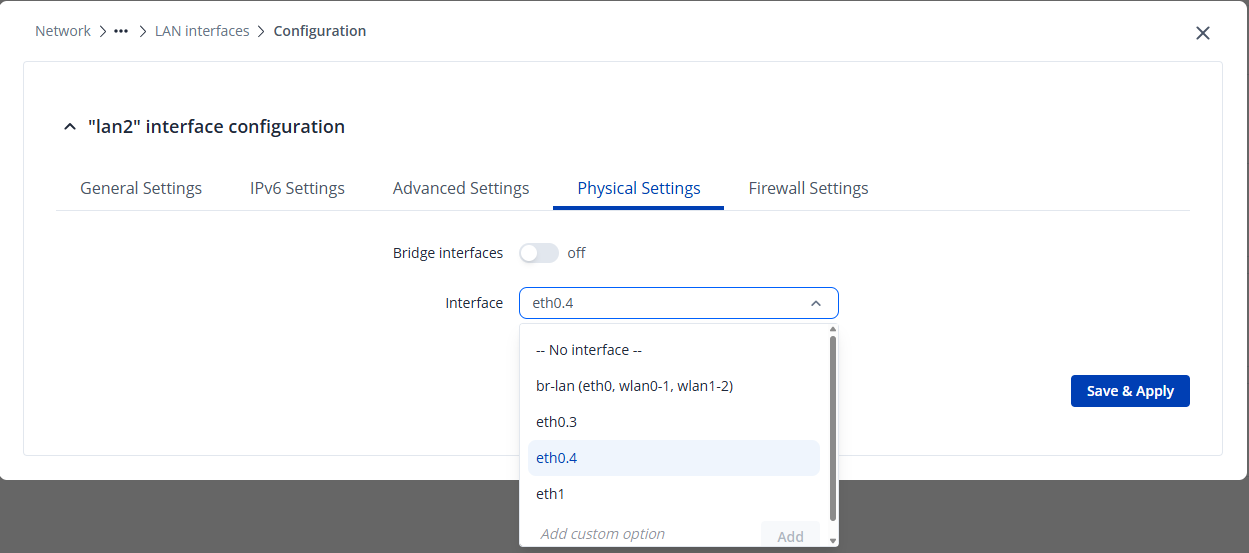The height and width of the screenshot is (553, 1249).
Task: Click the dropdown list scrollbar
Action: tap(833, 430)
